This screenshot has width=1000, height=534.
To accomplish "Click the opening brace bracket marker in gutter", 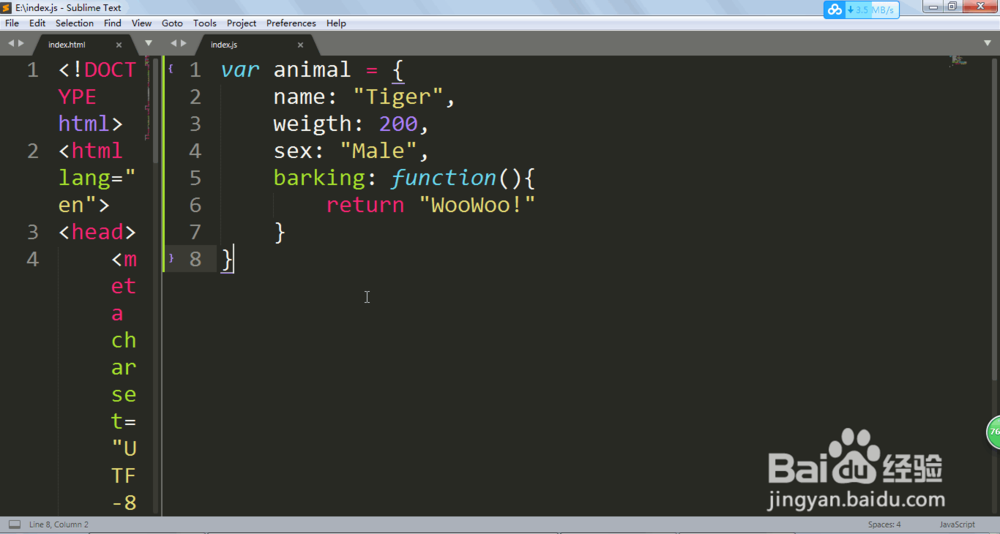I will pos(170,68).
